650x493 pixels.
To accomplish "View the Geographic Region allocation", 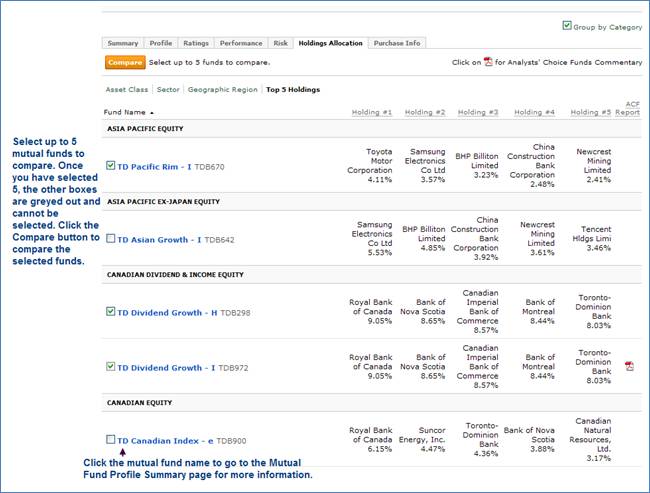I will pyautogui.click(x=223, y=90).
